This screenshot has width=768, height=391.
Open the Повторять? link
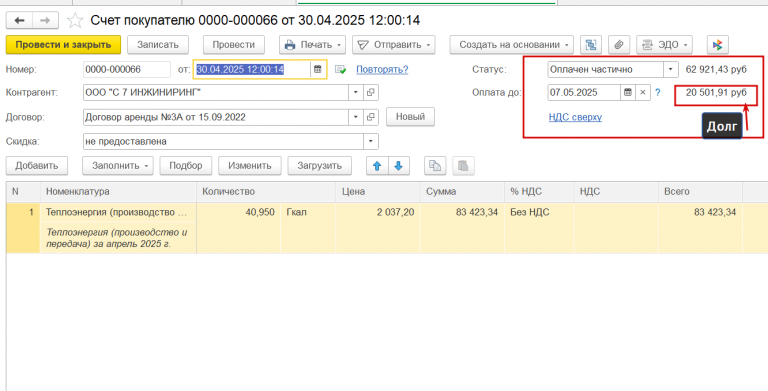pyautogui.click(x=382, y=70)
